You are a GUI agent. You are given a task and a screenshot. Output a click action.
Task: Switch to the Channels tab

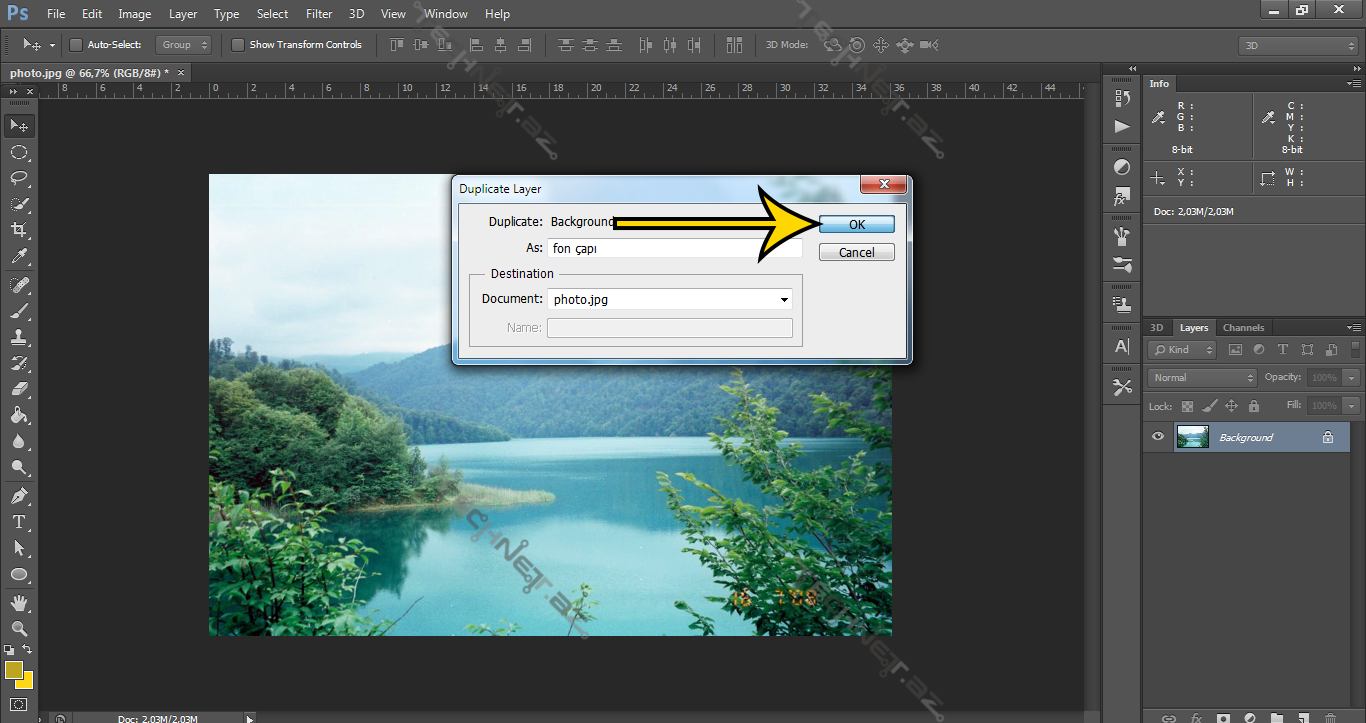pos(1243,328)
